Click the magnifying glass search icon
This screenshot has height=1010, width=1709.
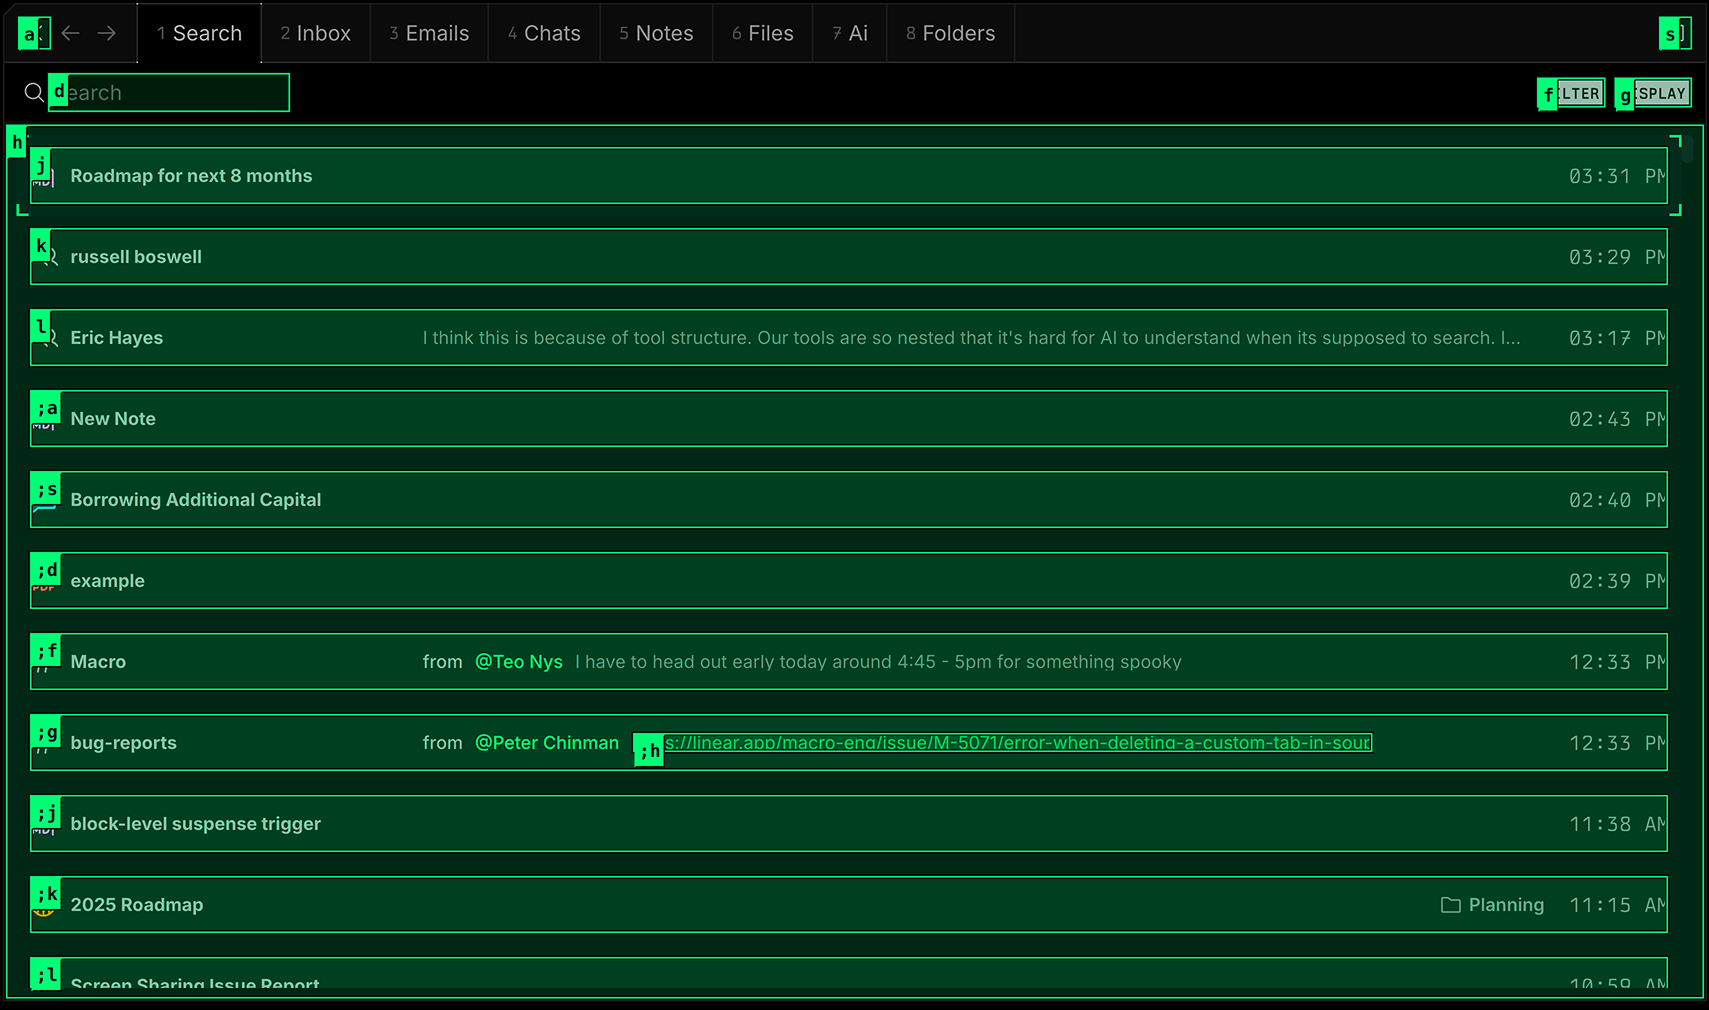34,93
